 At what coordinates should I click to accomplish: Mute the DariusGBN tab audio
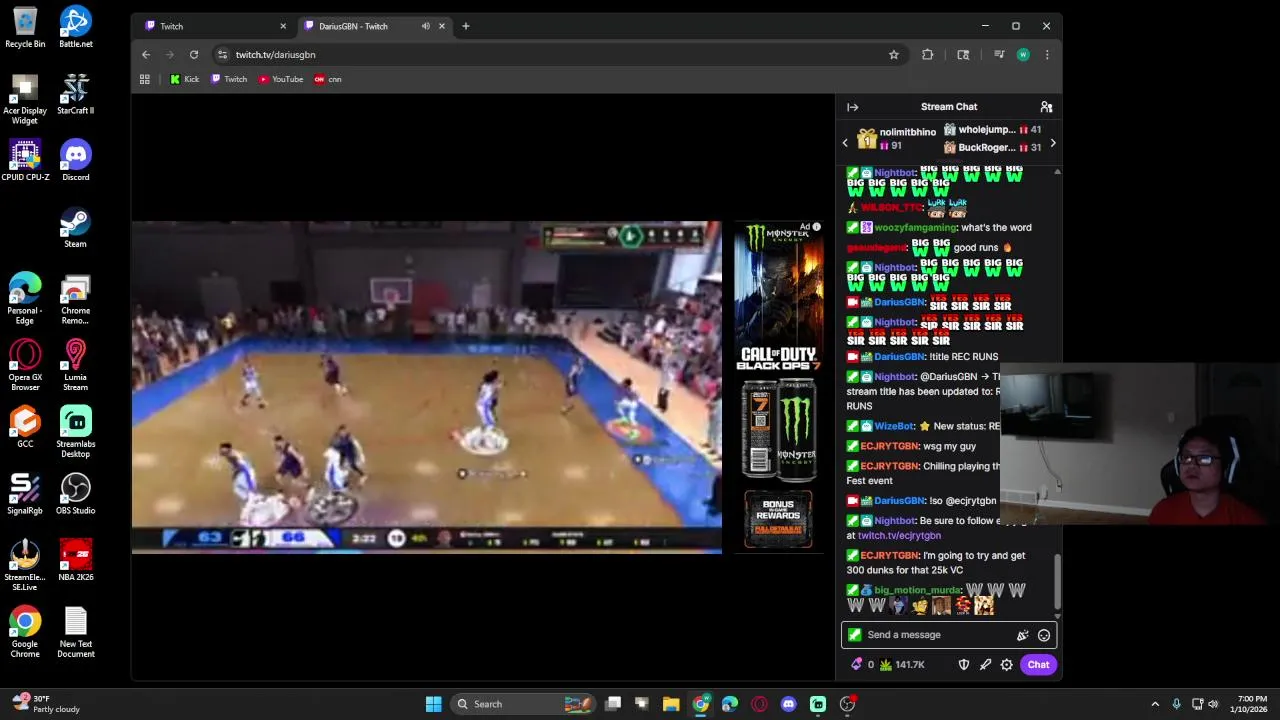[426, 26]
